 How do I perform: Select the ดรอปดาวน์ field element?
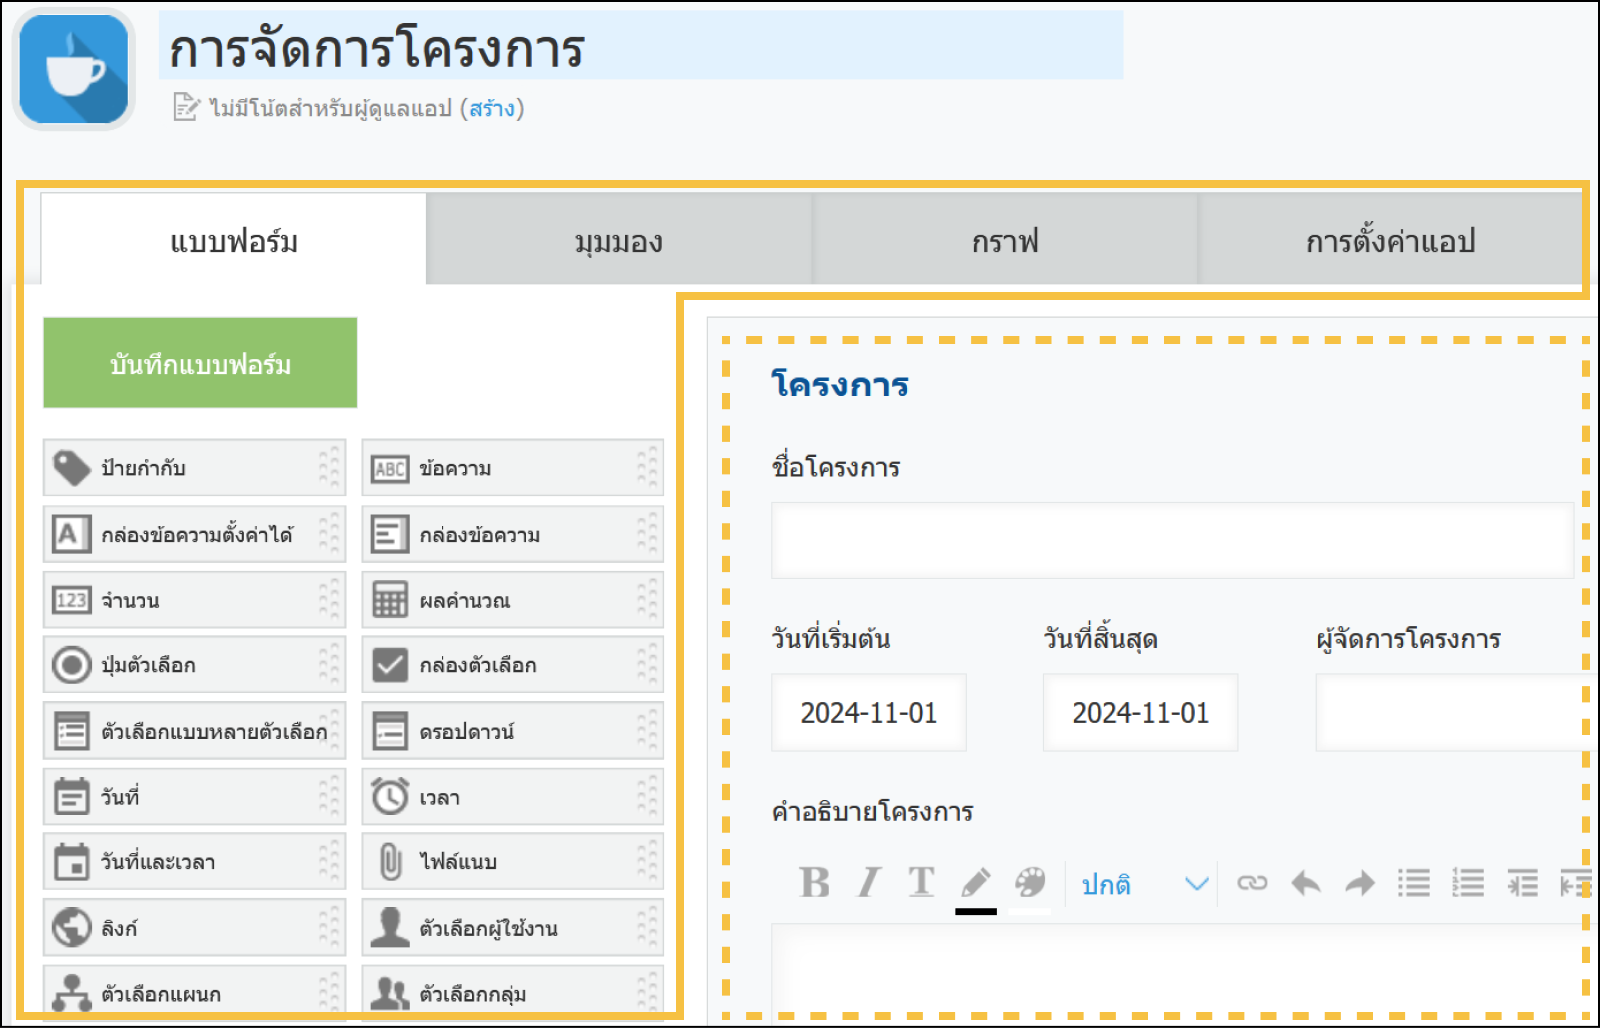pyautogui.click(x=511, y=731)
